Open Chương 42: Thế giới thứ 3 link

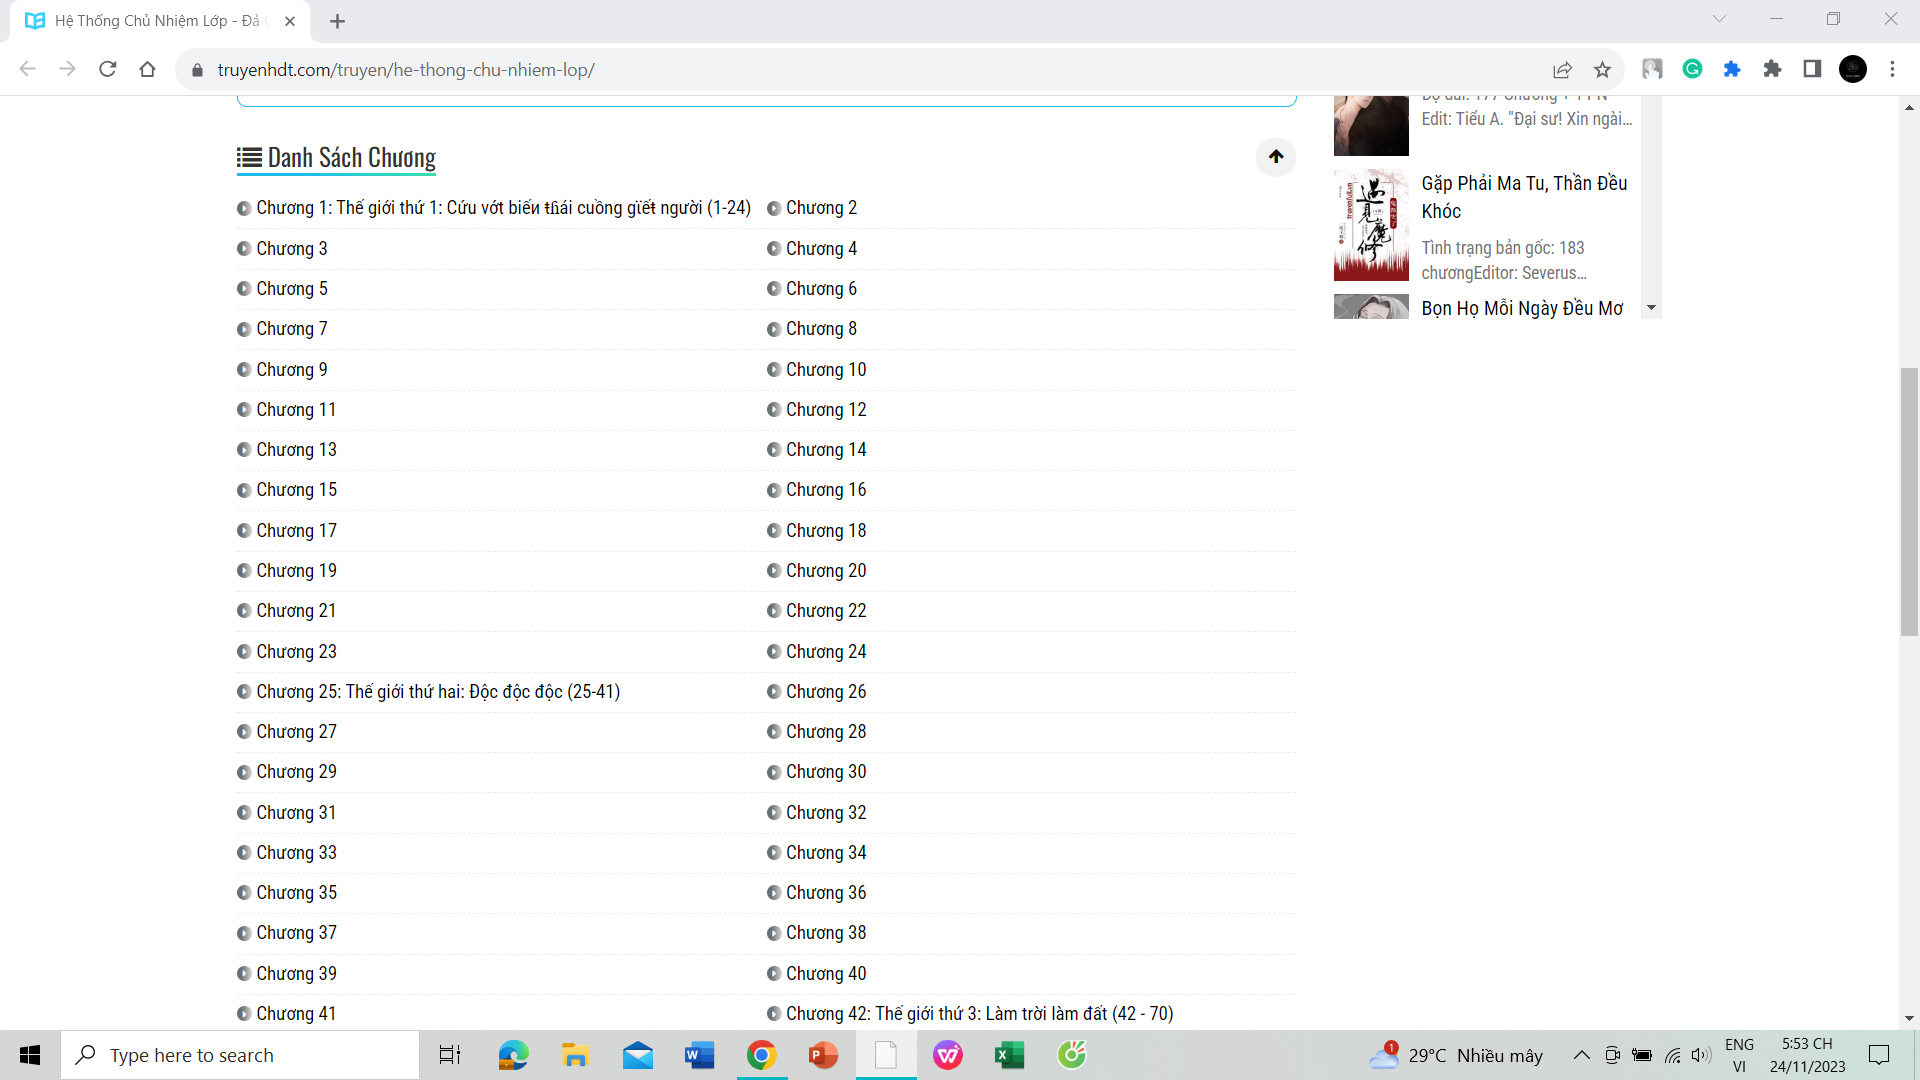coord(978,1014)
